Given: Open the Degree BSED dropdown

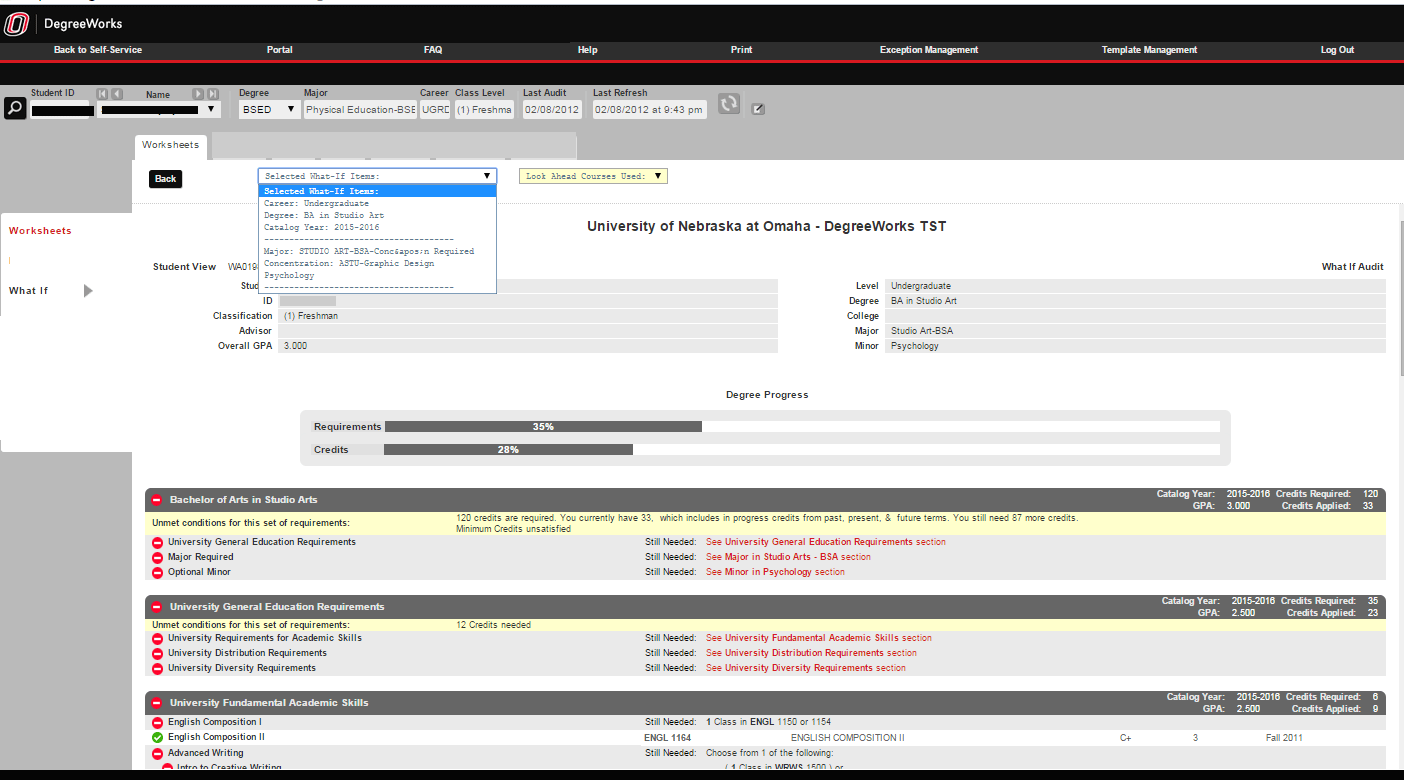Looking at the screenshot, I should click(x=269, y=110).
